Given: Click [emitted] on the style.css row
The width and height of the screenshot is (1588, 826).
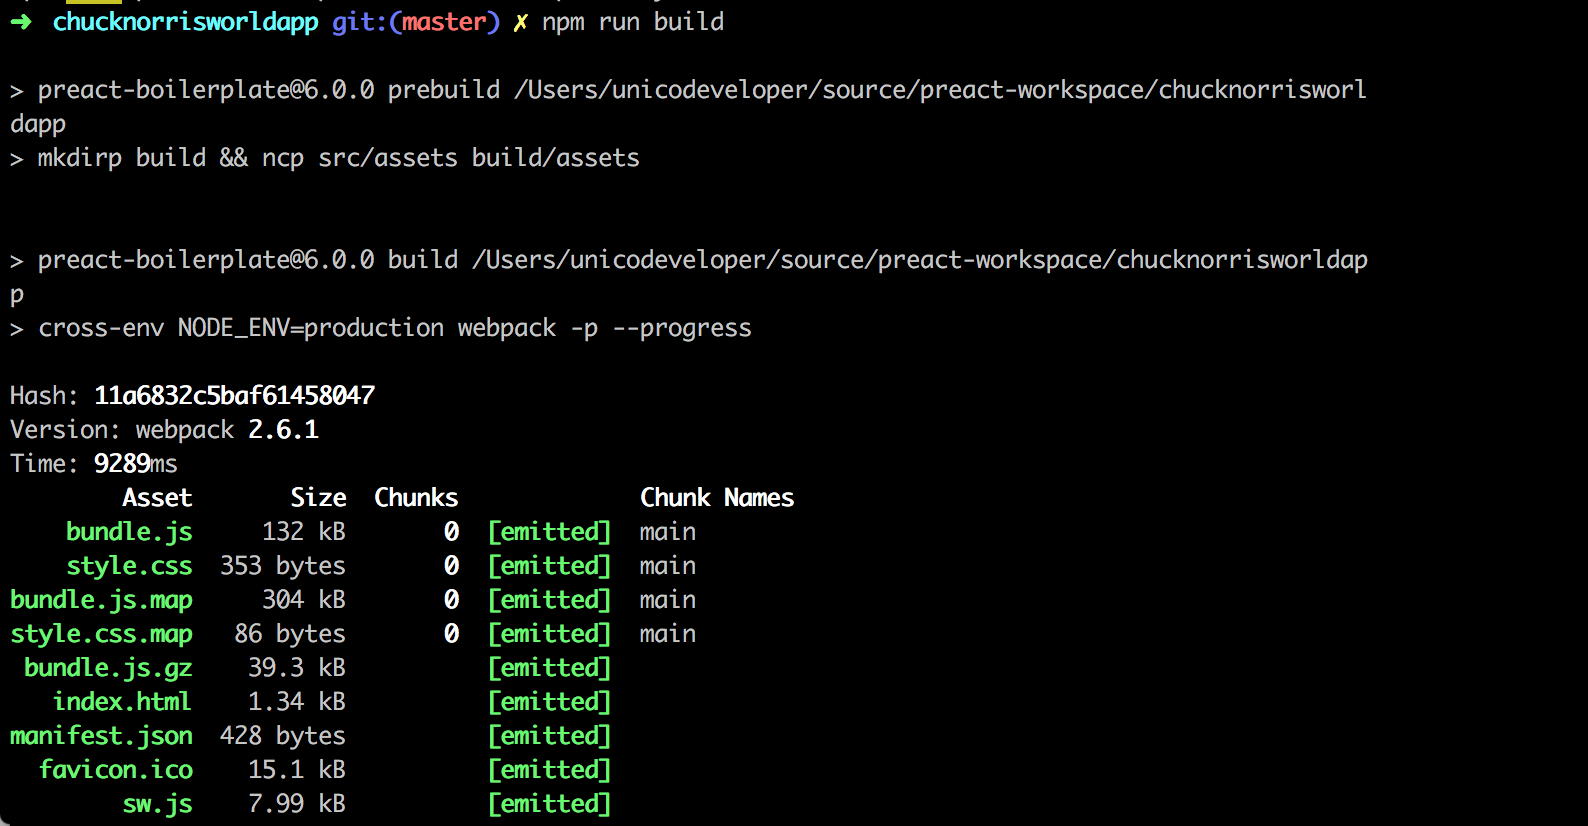Looking at the screenshot, I should (x=549, y=566).
